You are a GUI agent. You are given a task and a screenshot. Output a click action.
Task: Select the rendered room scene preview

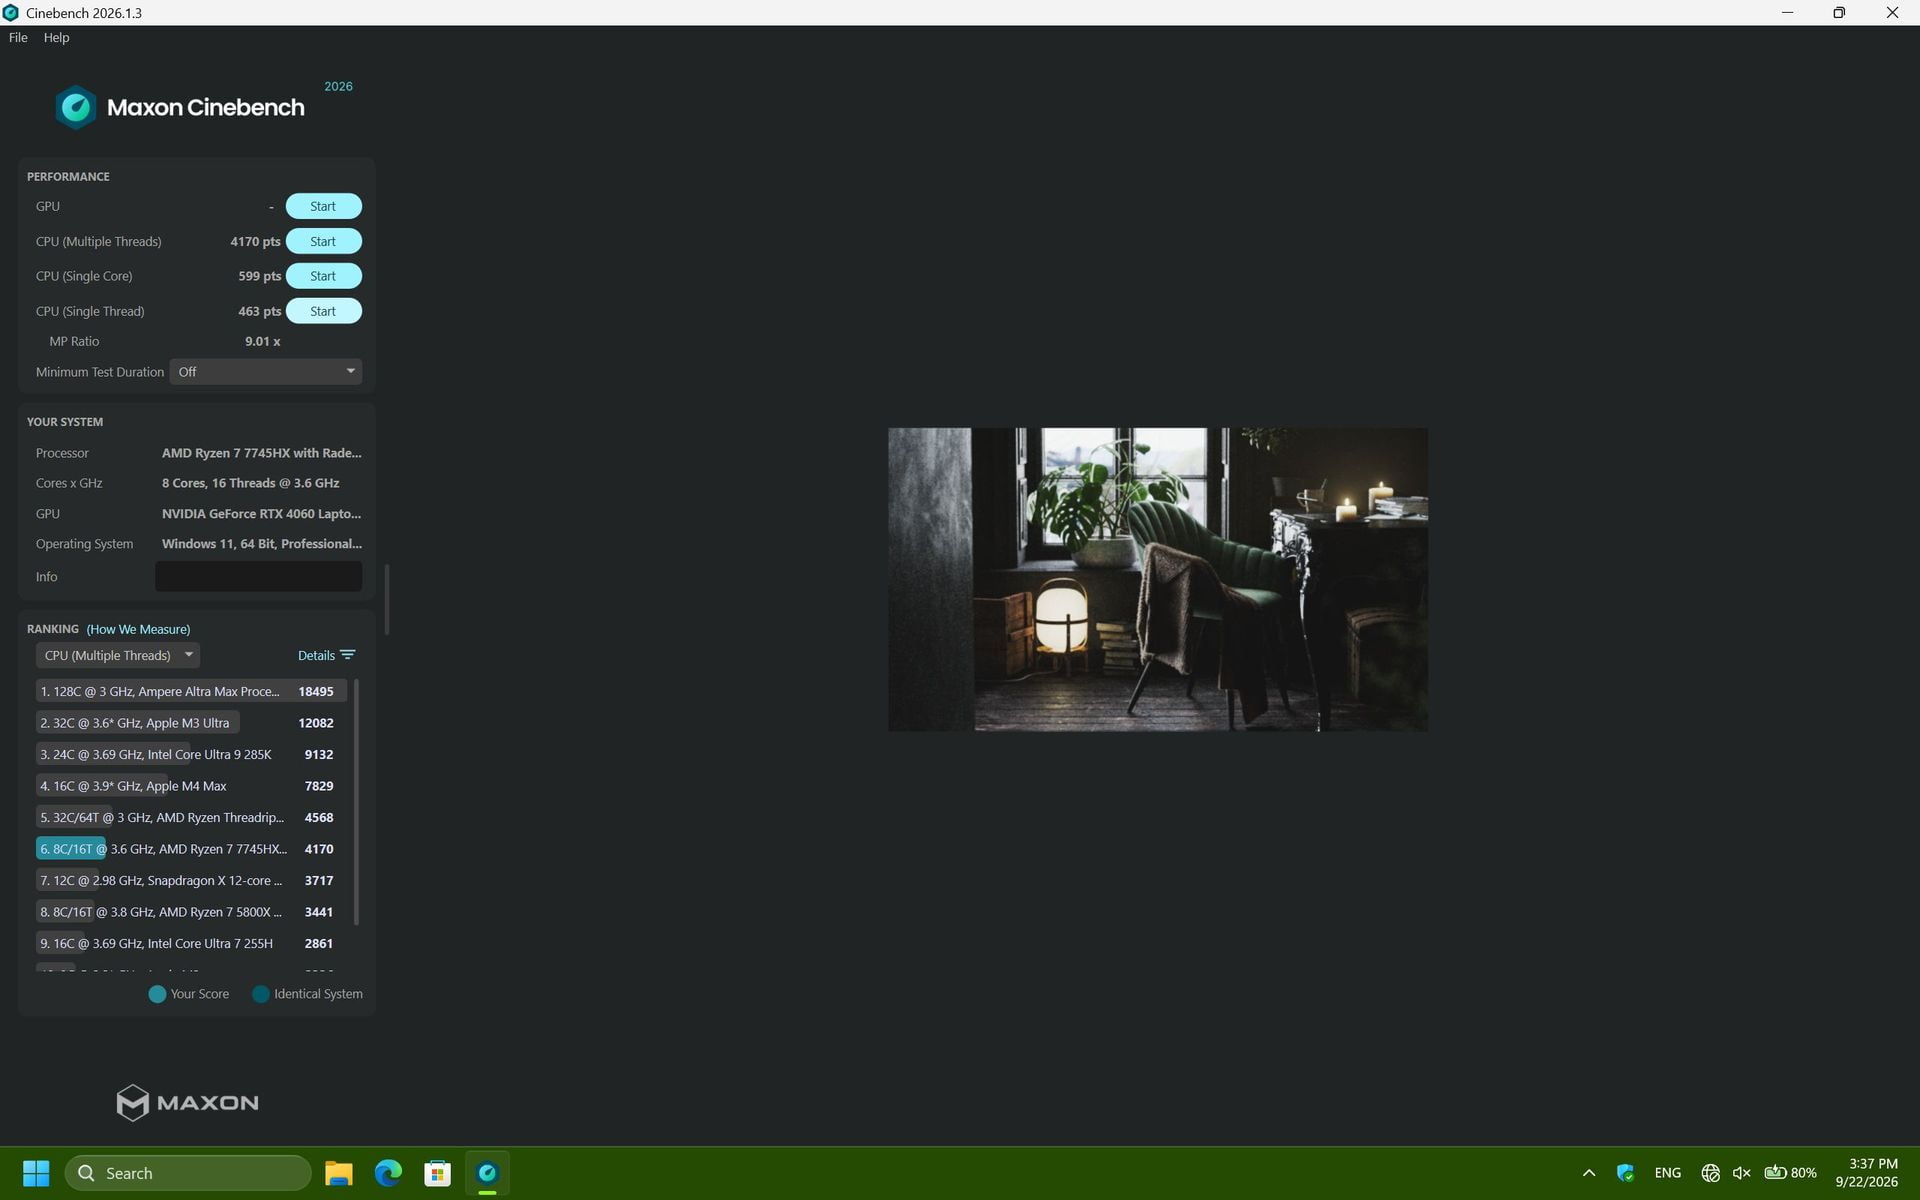click(1158, 579)
